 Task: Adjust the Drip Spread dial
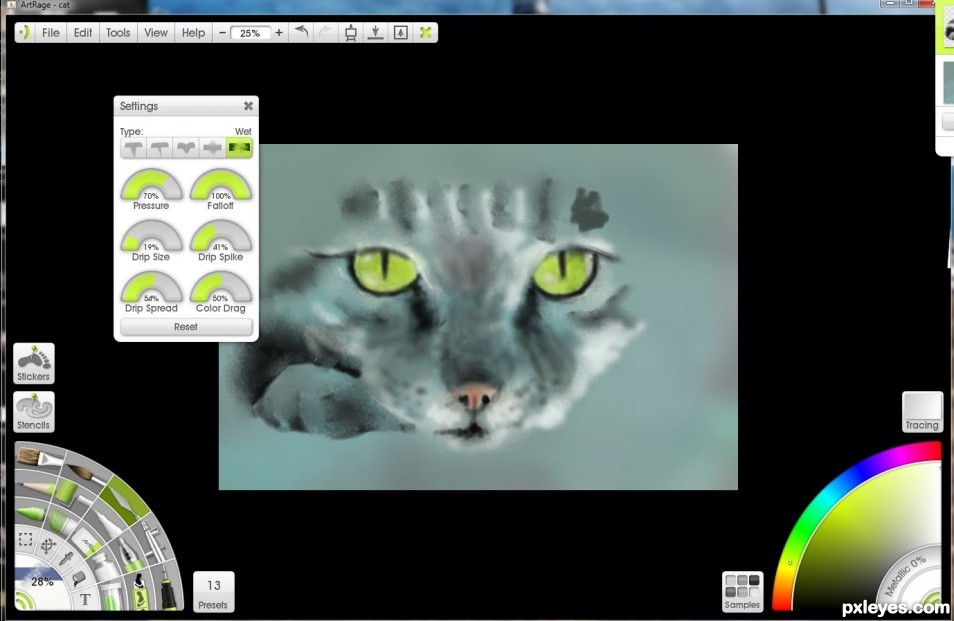[x=151, y=287]
